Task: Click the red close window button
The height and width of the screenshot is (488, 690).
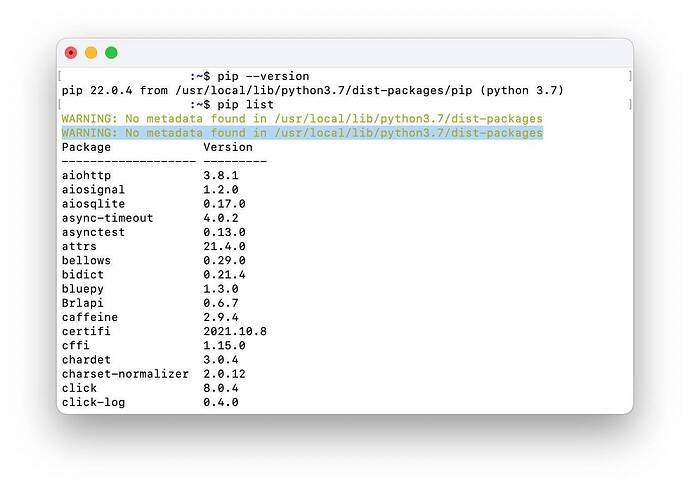Action: point(71,52)
